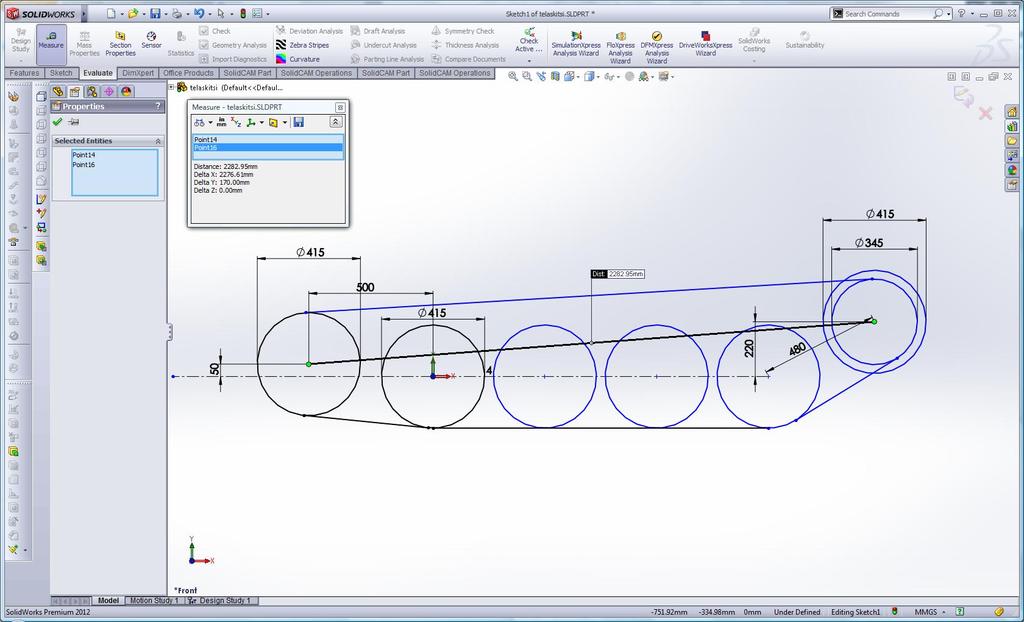Click the save icon in Measure dialog
Viewport: 1024px width, 622px height.
point(298,122)
